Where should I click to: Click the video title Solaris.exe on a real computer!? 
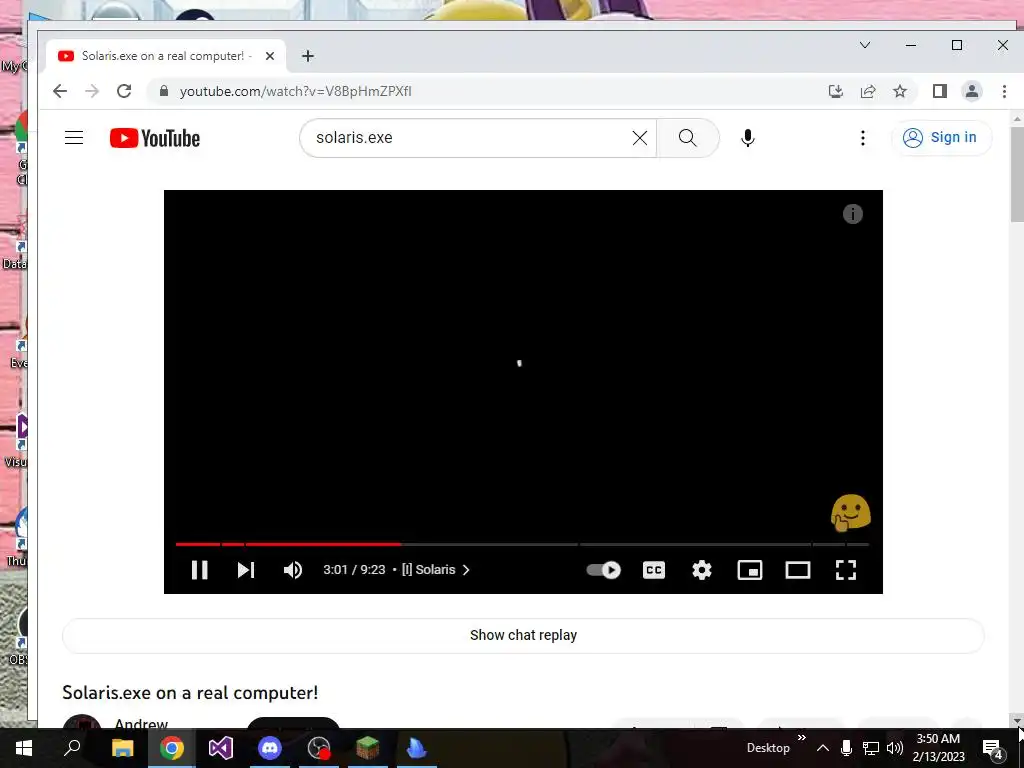click(x=190, y=693)
